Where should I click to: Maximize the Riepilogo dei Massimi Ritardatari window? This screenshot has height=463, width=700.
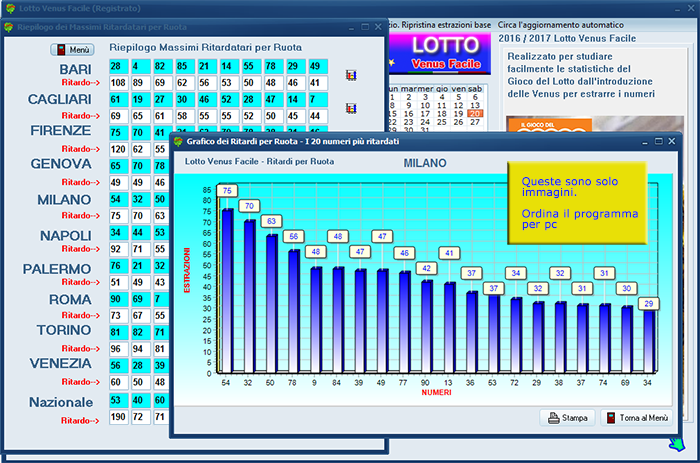[x=365, y=27]
